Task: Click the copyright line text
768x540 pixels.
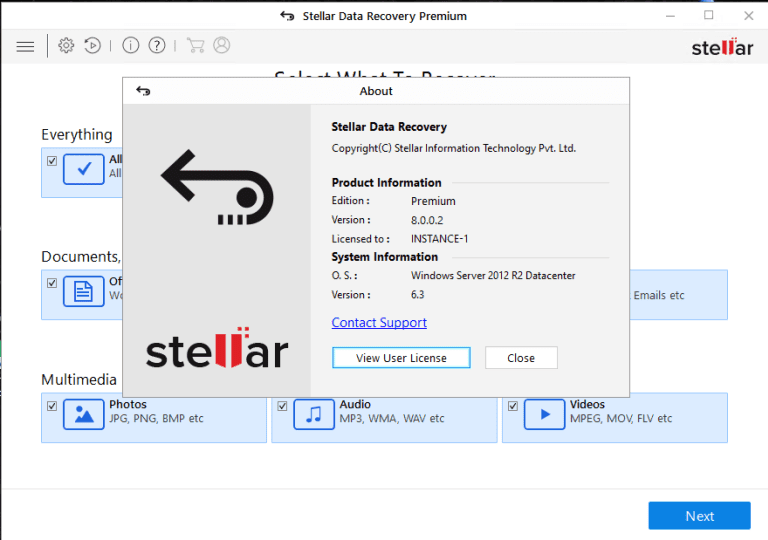Action: click(x=454, y=148)
